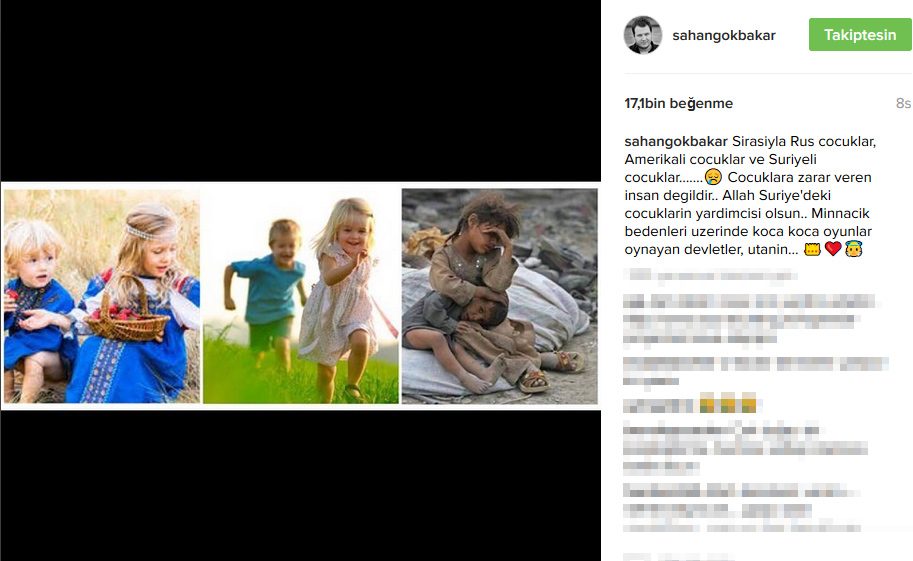The height and width of the screenshot is (561, 913).
Task: Click the 8s post timestamp
Action: click(903, 103)
